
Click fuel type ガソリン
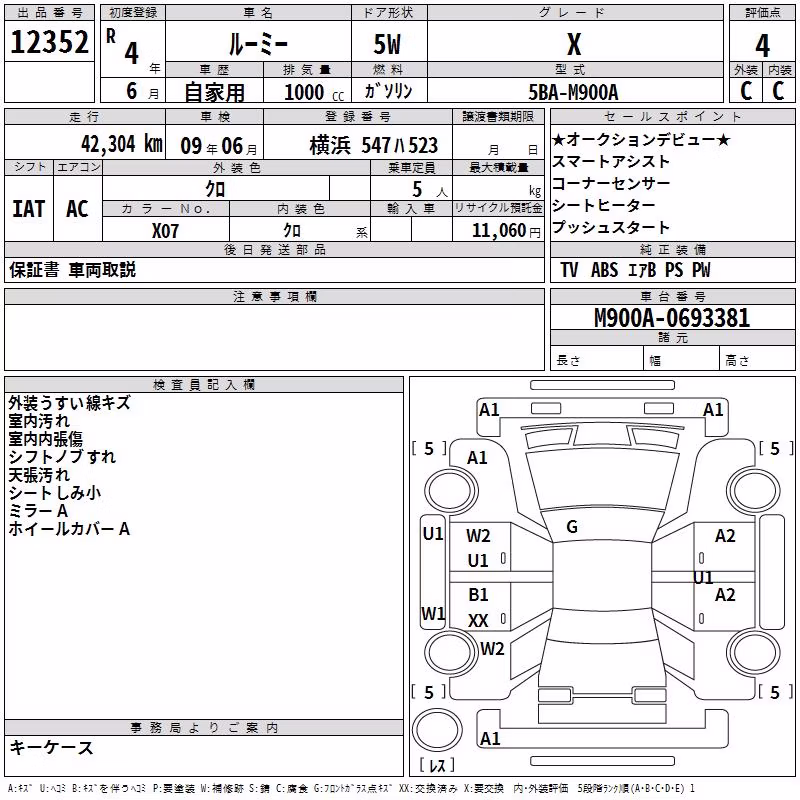click(388, 91)
